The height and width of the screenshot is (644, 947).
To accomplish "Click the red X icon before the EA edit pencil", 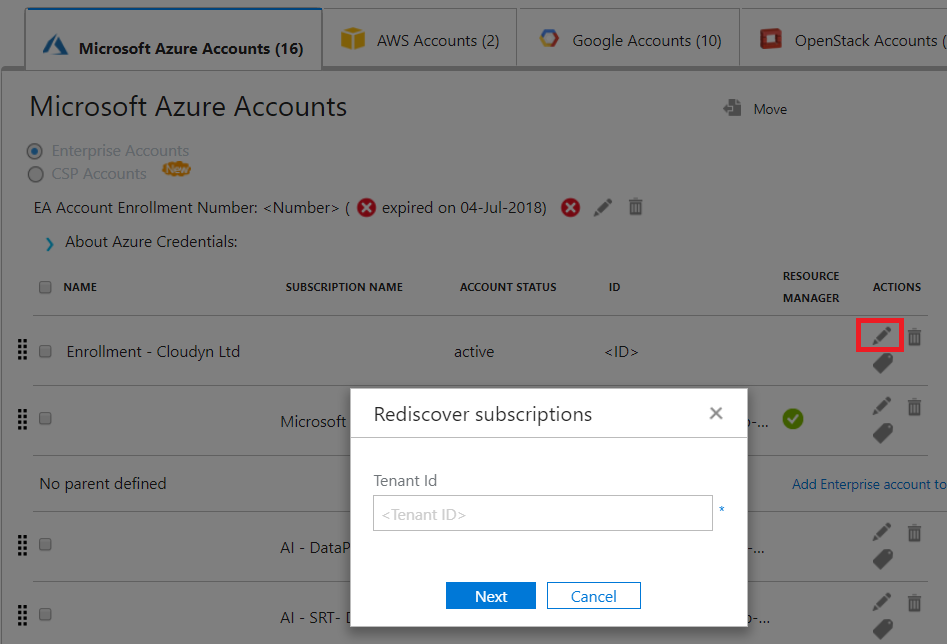I will click(x=570, y=208).
